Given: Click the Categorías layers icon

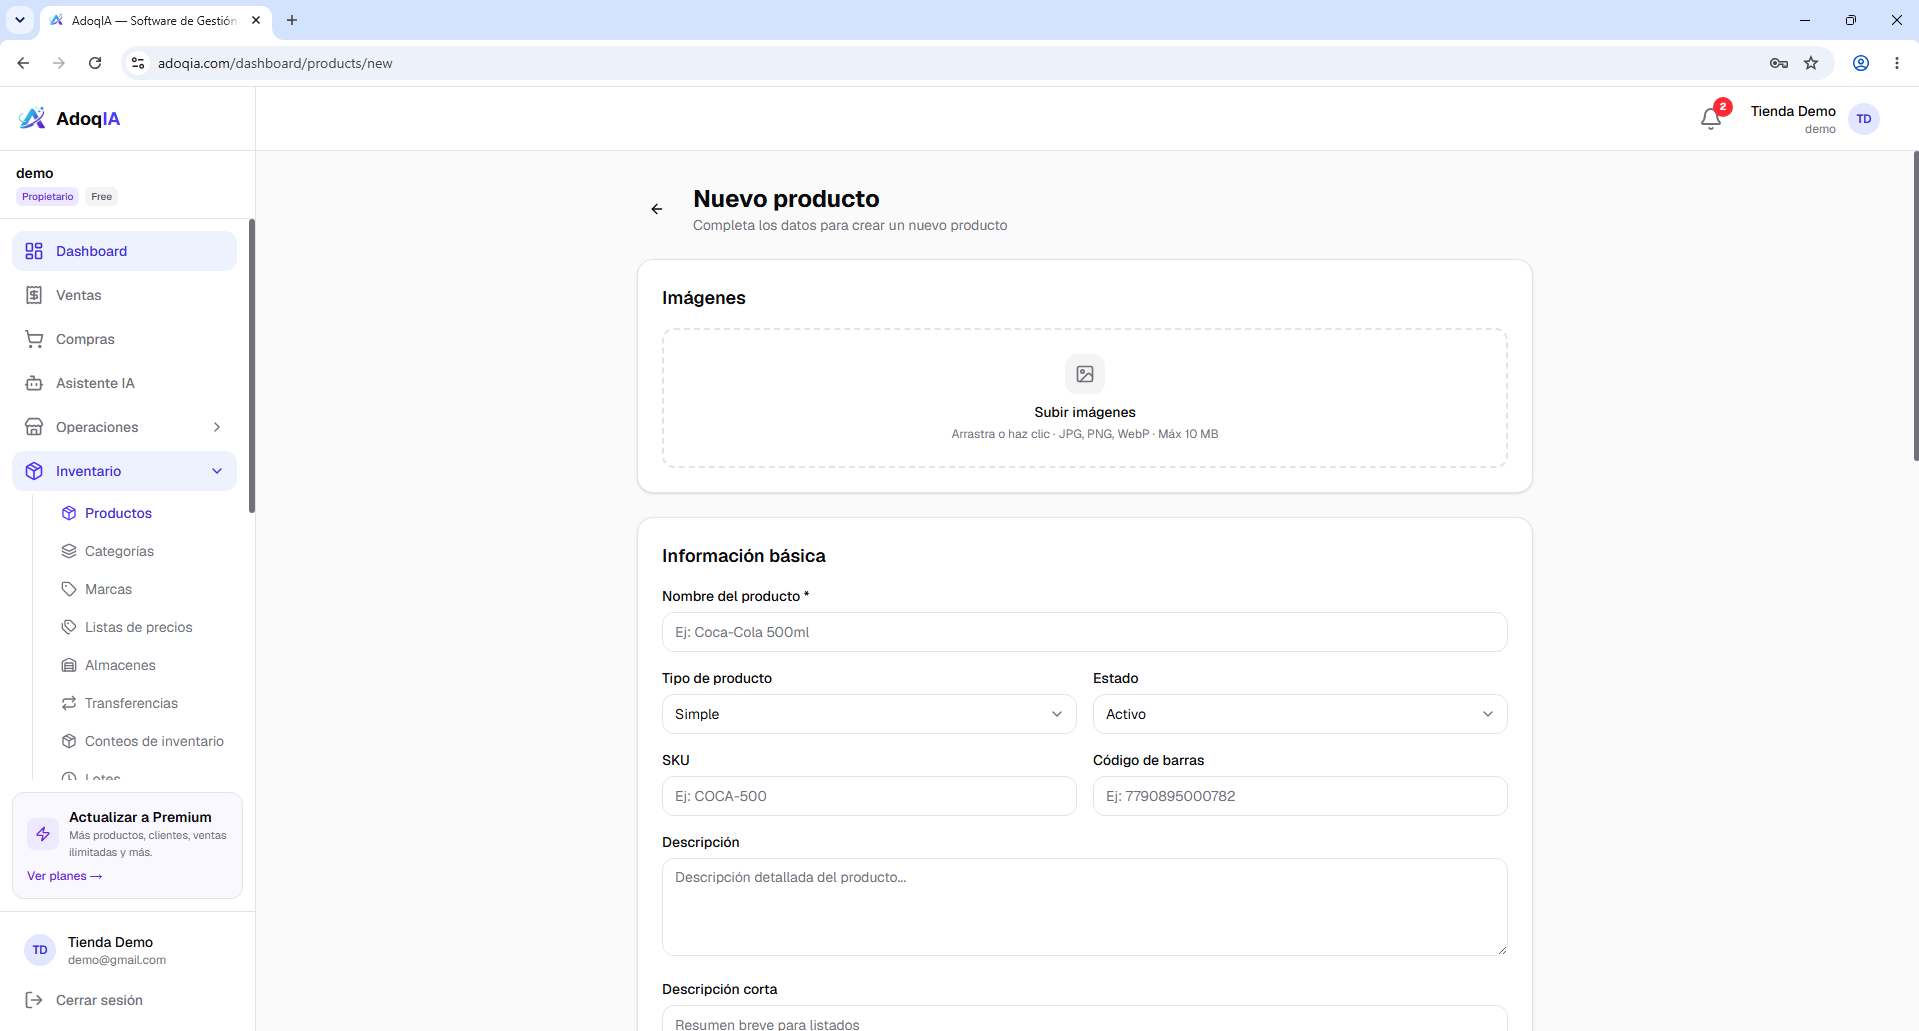Looking at the screenshot, I should (x=69, y=551).
